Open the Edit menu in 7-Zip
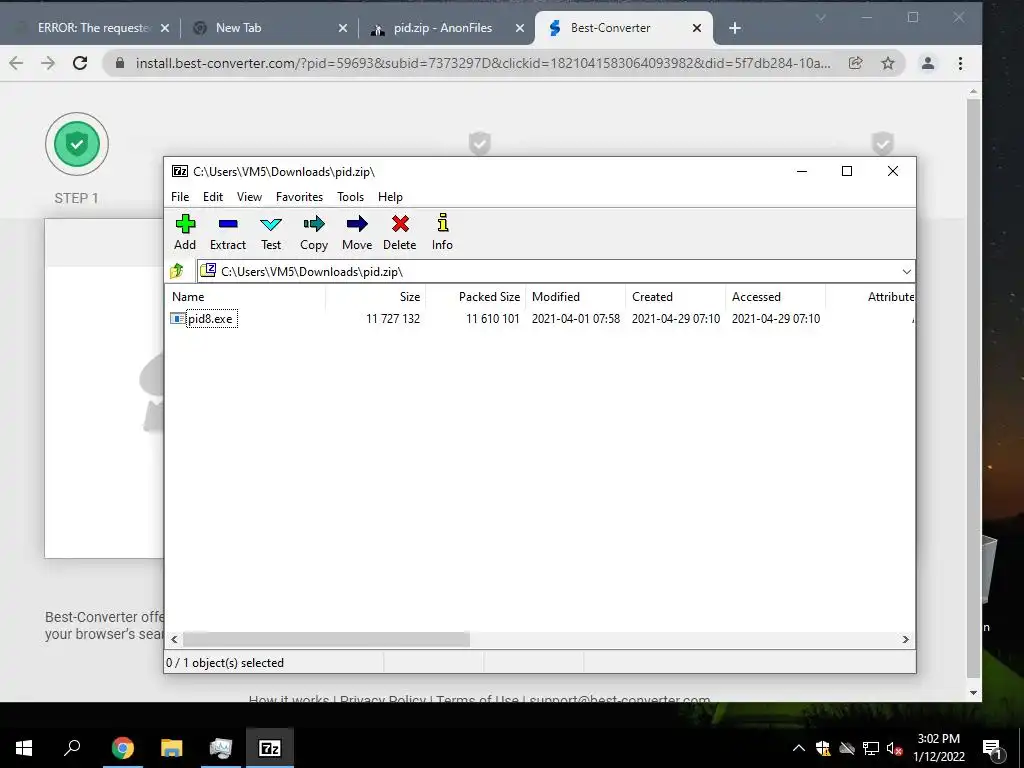This screenshot has height=768, width=1024. coord(213,197)
